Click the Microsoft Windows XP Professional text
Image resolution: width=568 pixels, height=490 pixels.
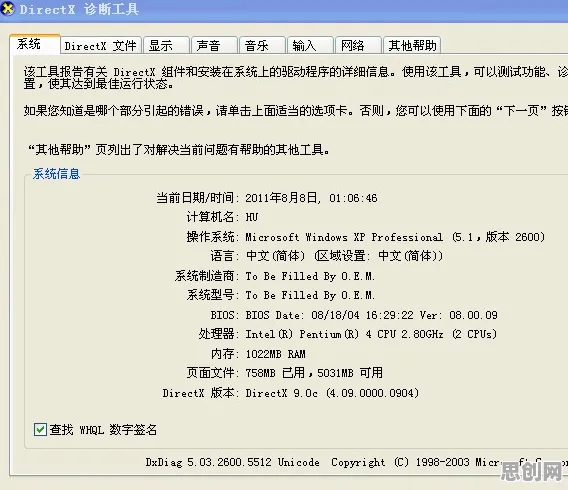coord(344,237)
